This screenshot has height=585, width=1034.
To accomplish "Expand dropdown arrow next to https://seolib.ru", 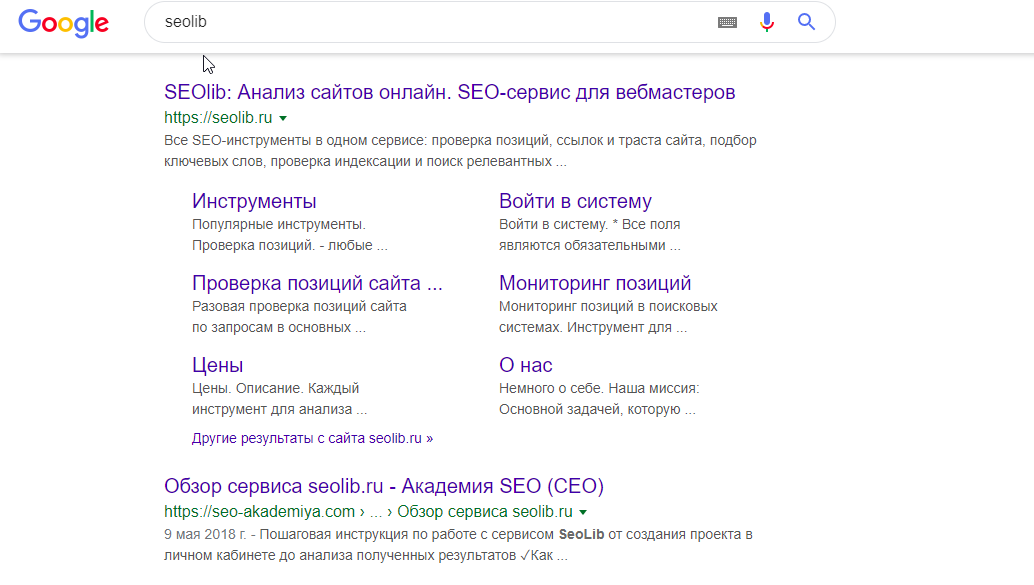I will [x=283, y=118].
